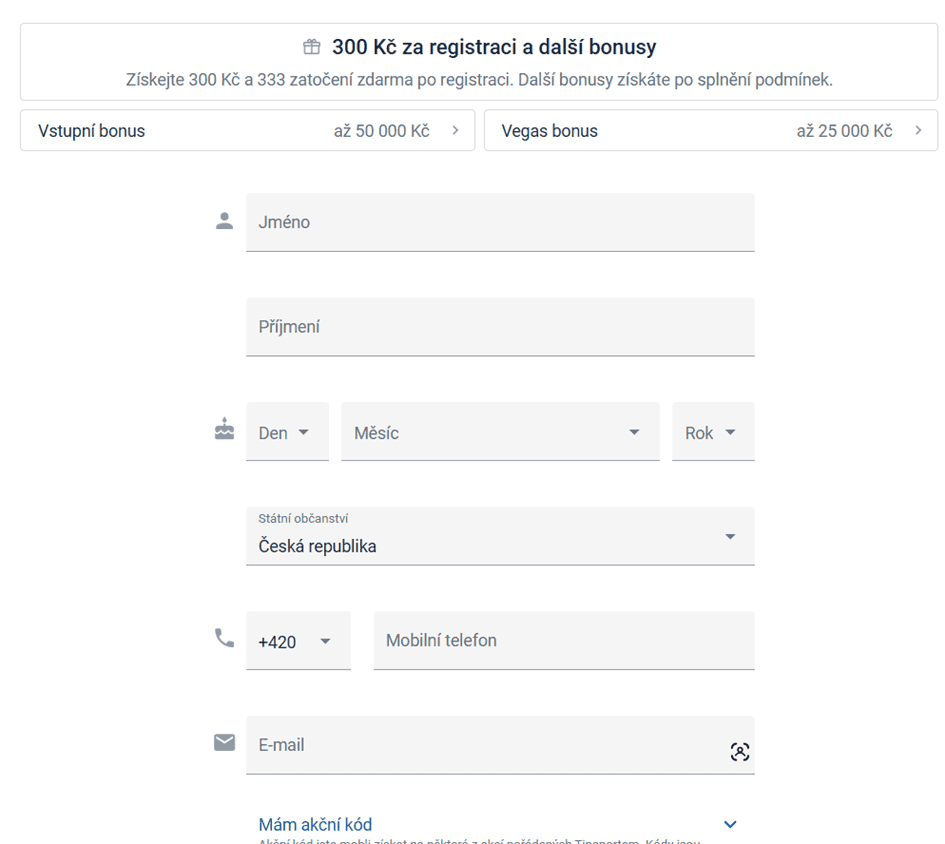Click the gift icon beside bonus headline
945x844 pixels.
click(312, 47)
